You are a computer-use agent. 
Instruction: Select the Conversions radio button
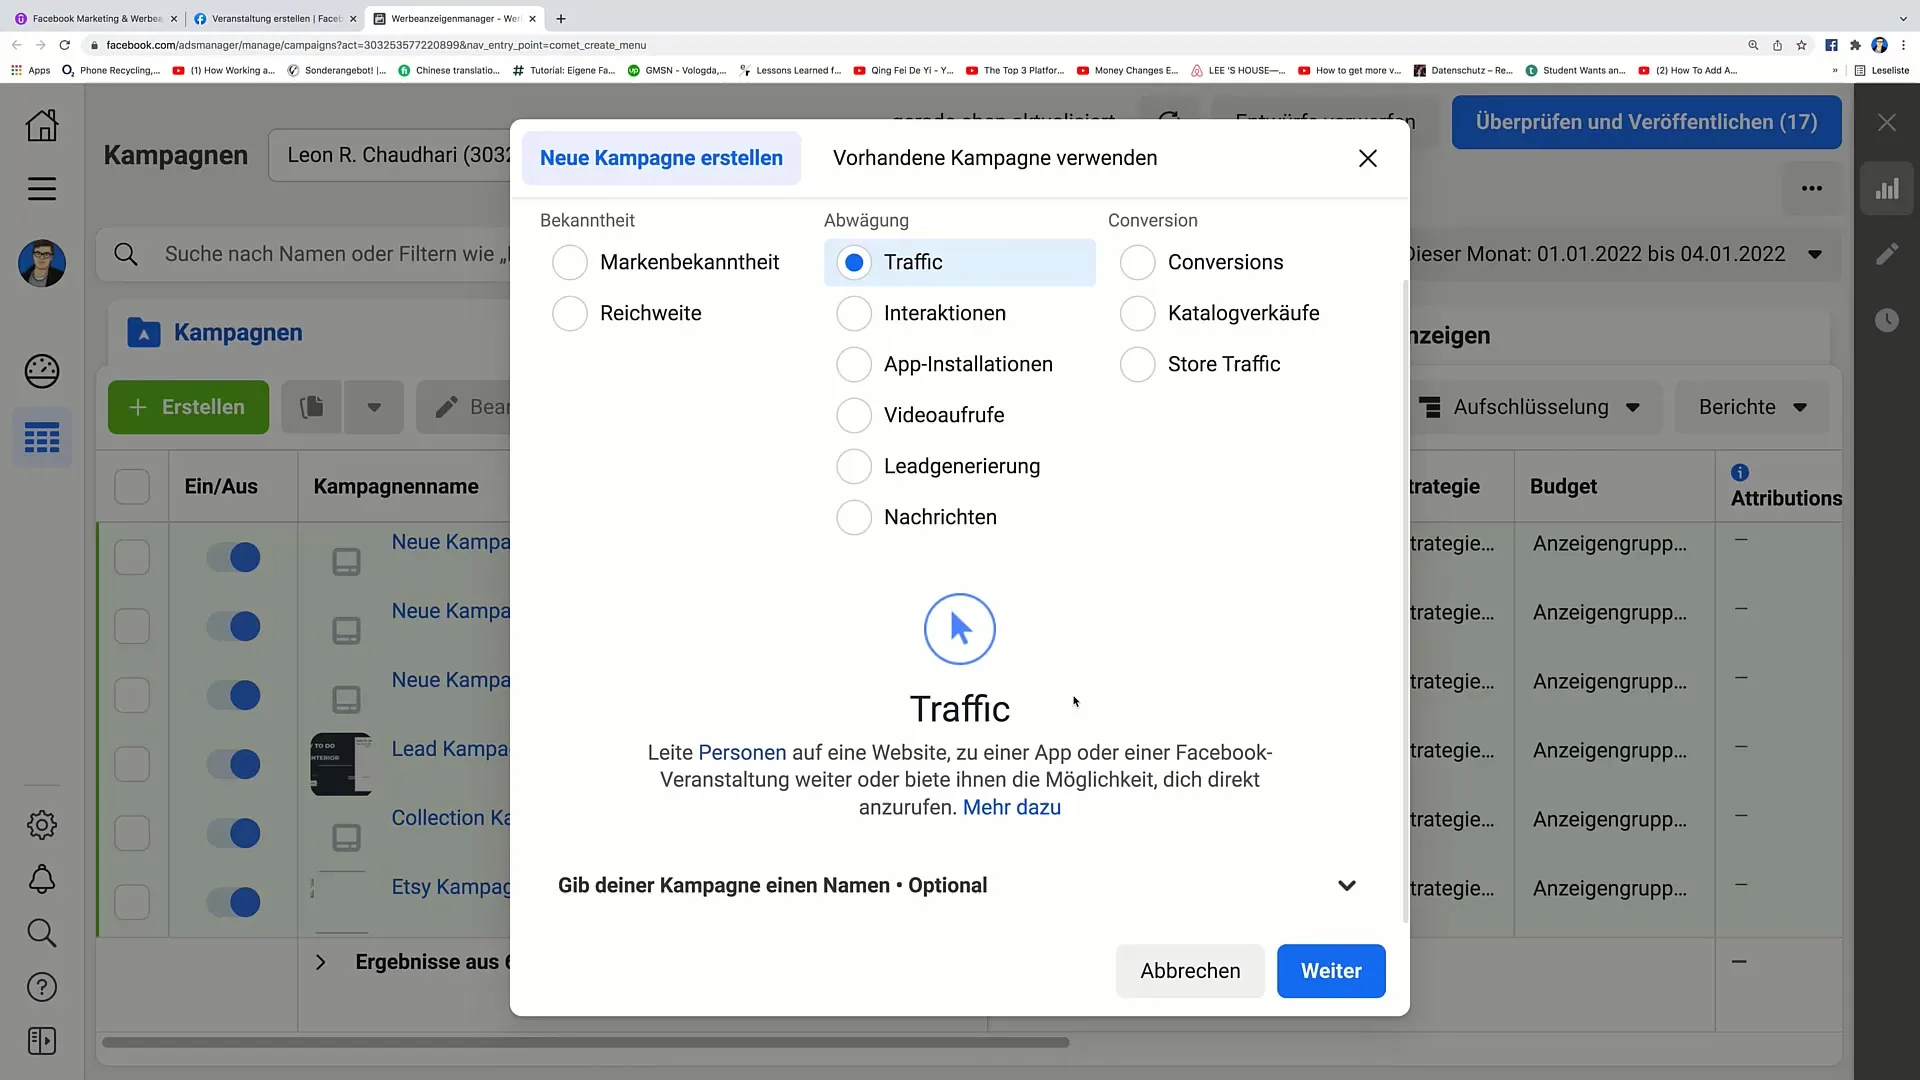pyautogui.click(x=1138, y=261)
